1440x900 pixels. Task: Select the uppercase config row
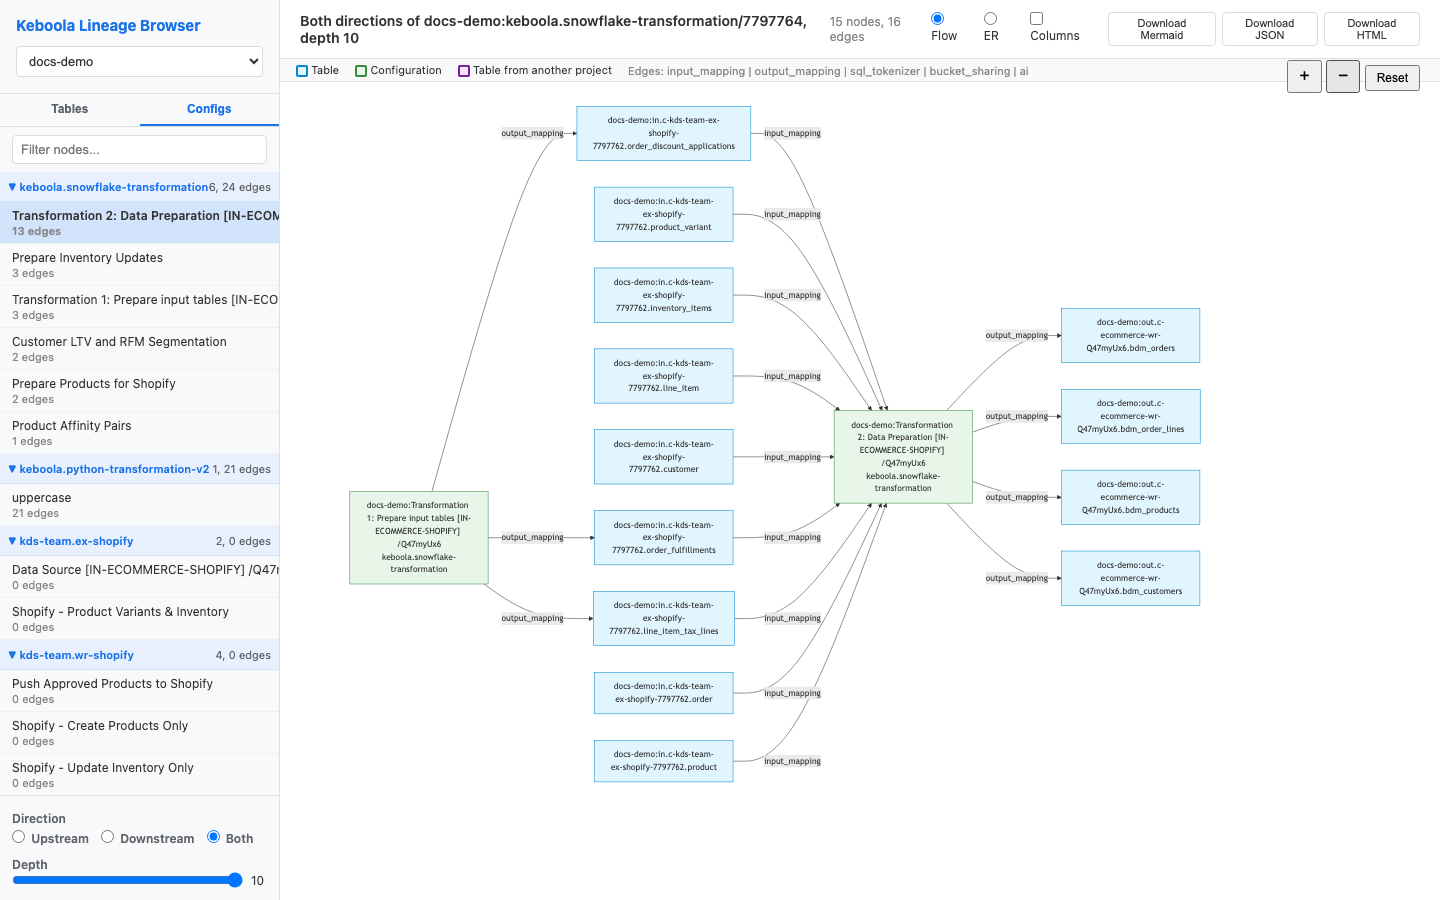tap(139, 505)
